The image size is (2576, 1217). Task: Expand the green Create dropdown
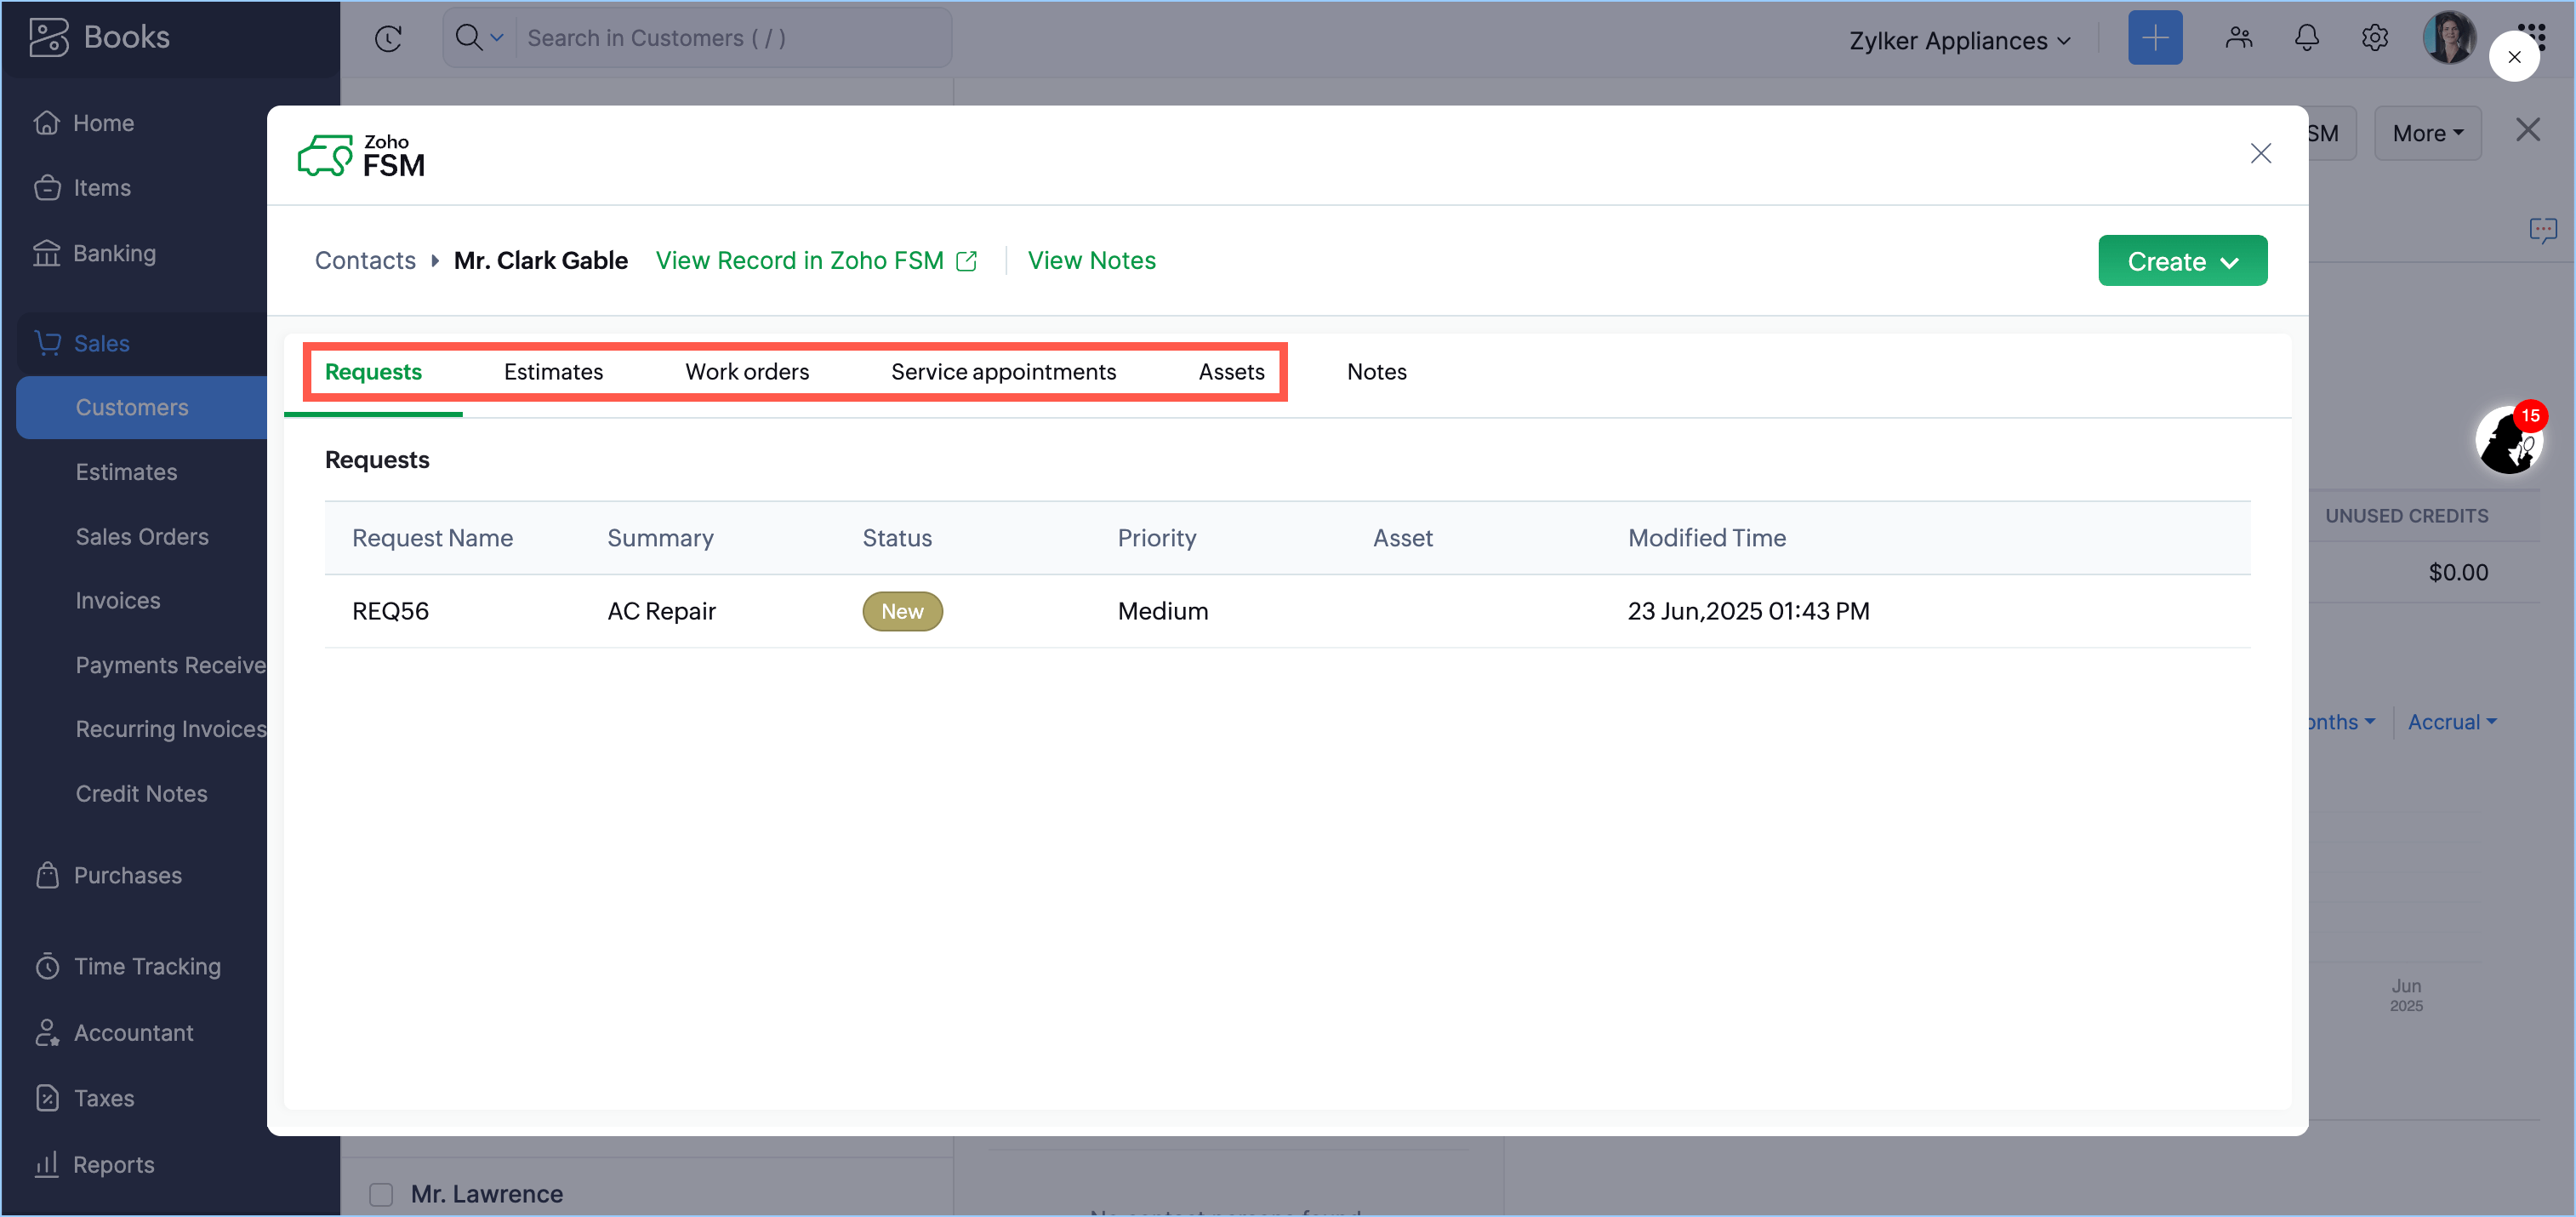click(2182, 261)
